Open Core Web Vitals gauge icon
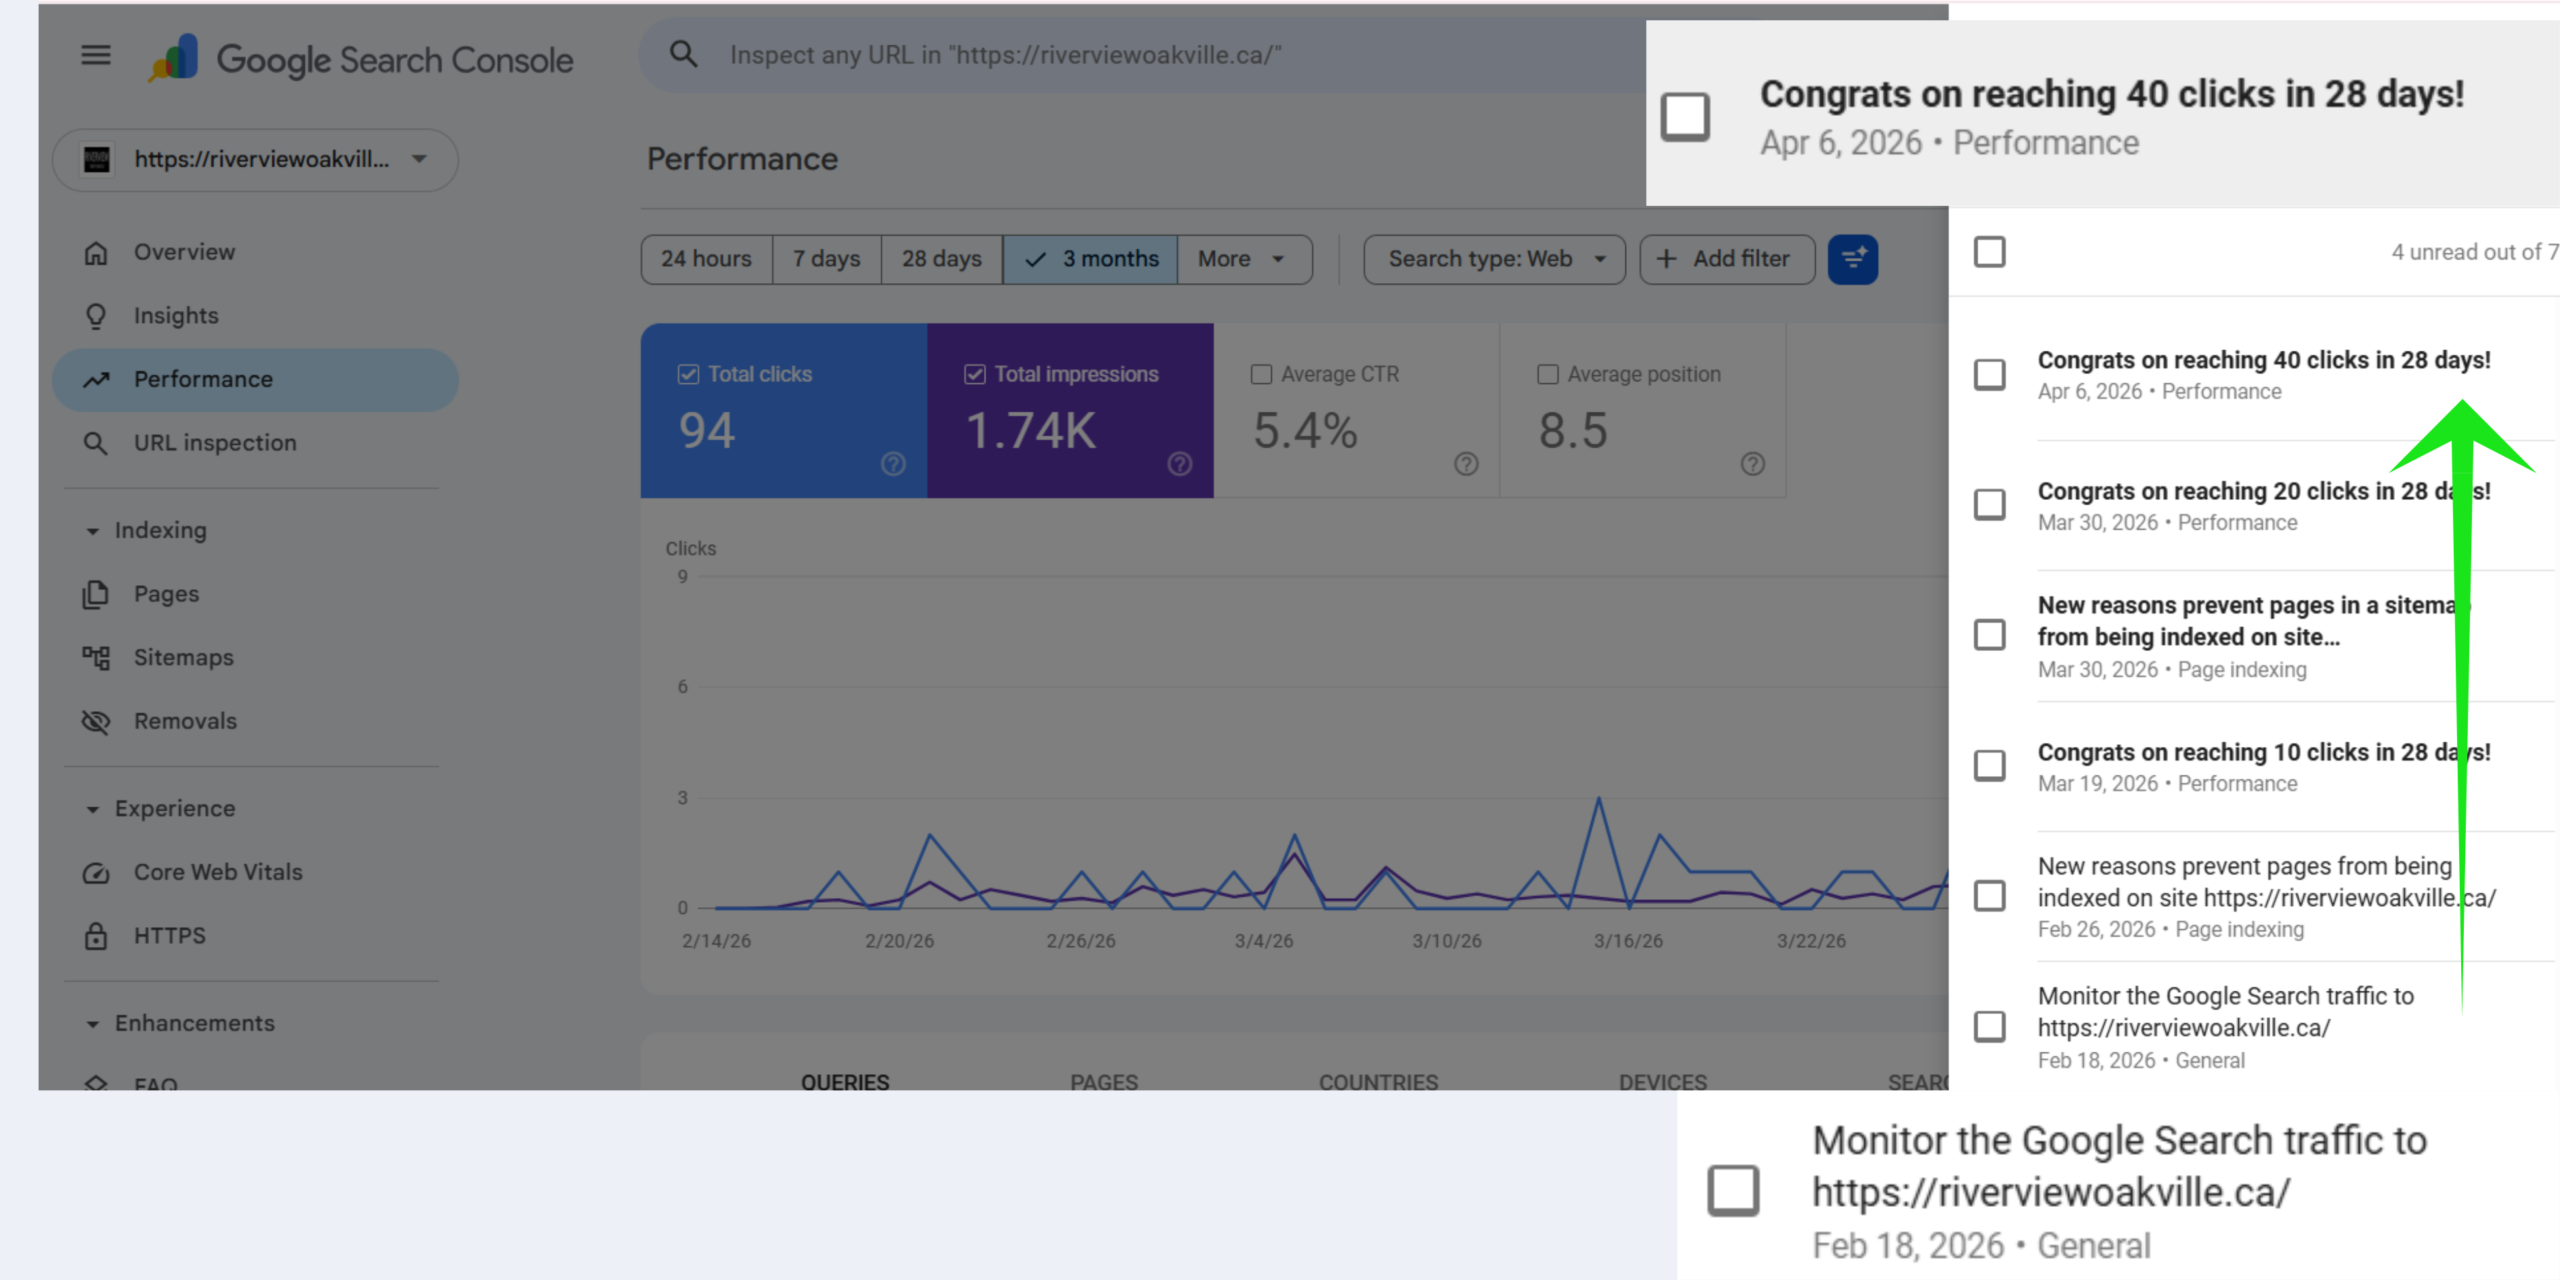Screen dimensions: 2560x1280 click(96, 873)
